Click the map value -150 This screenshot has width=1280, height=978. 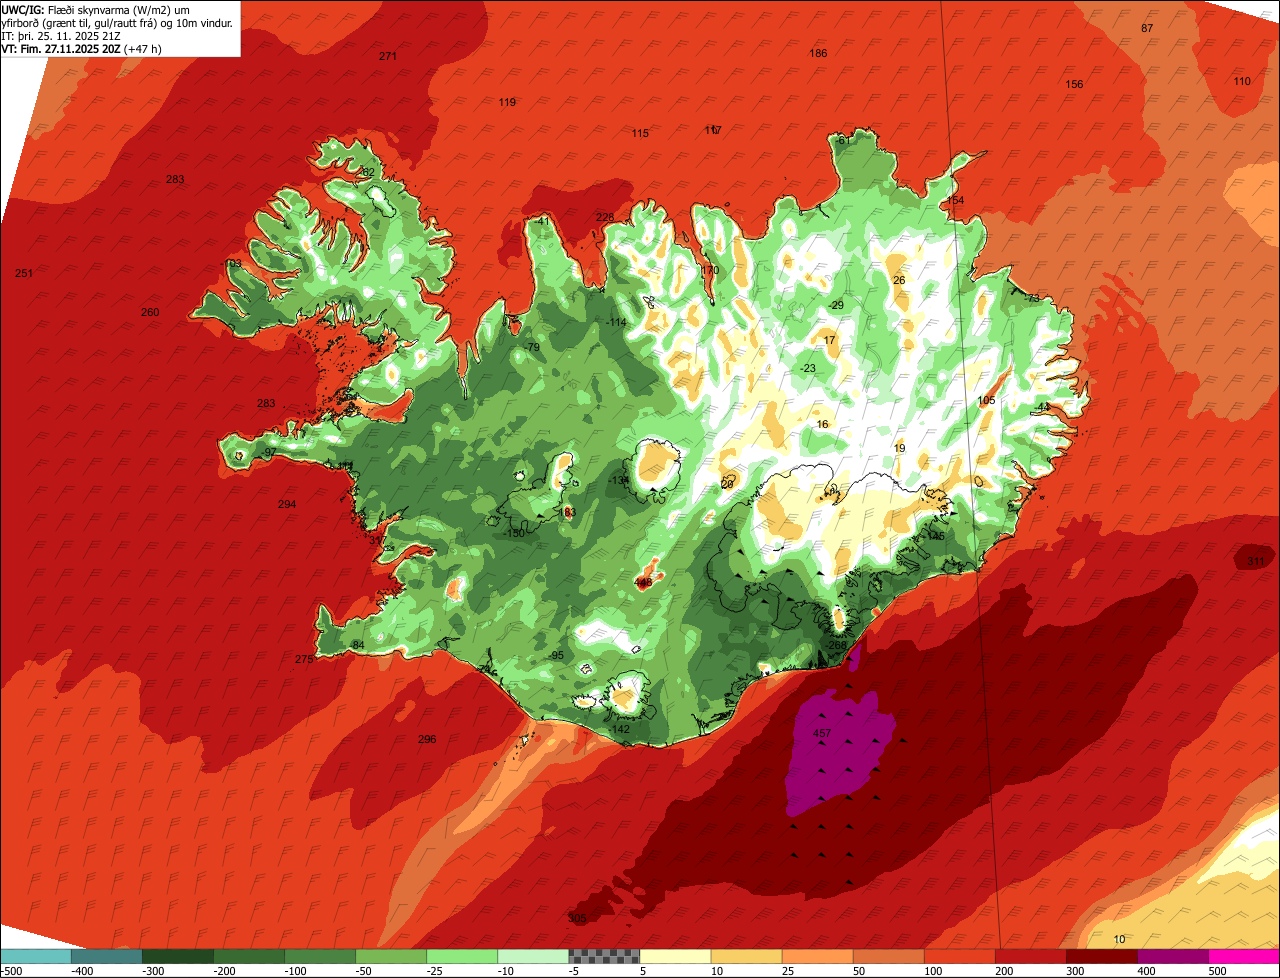[514, 533]
